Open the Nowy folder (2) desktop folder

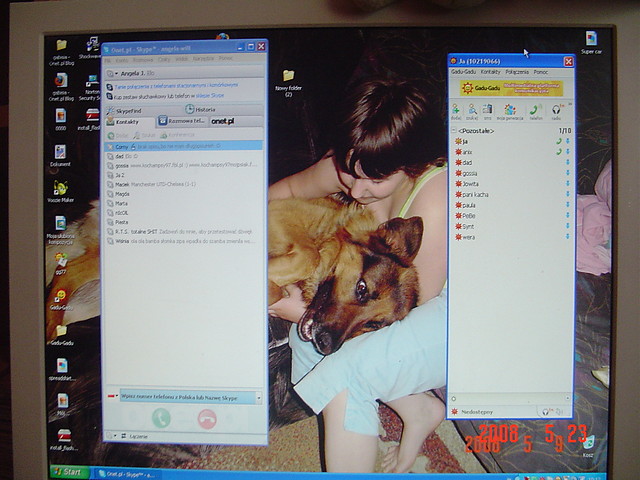pyautogui.click(x=289, y=83)
